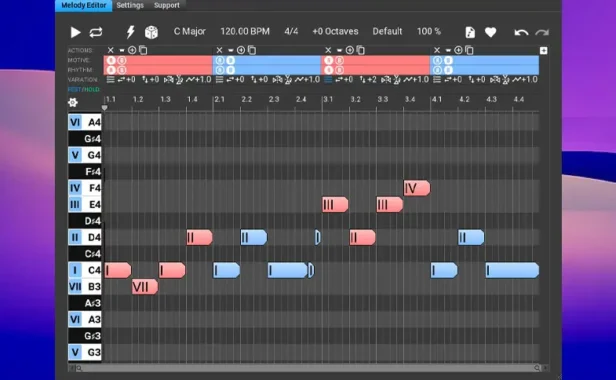This screenshot has width=616, height=380.
Task: Click minus action icon on bar 2
Action: (x=231, y=50)
